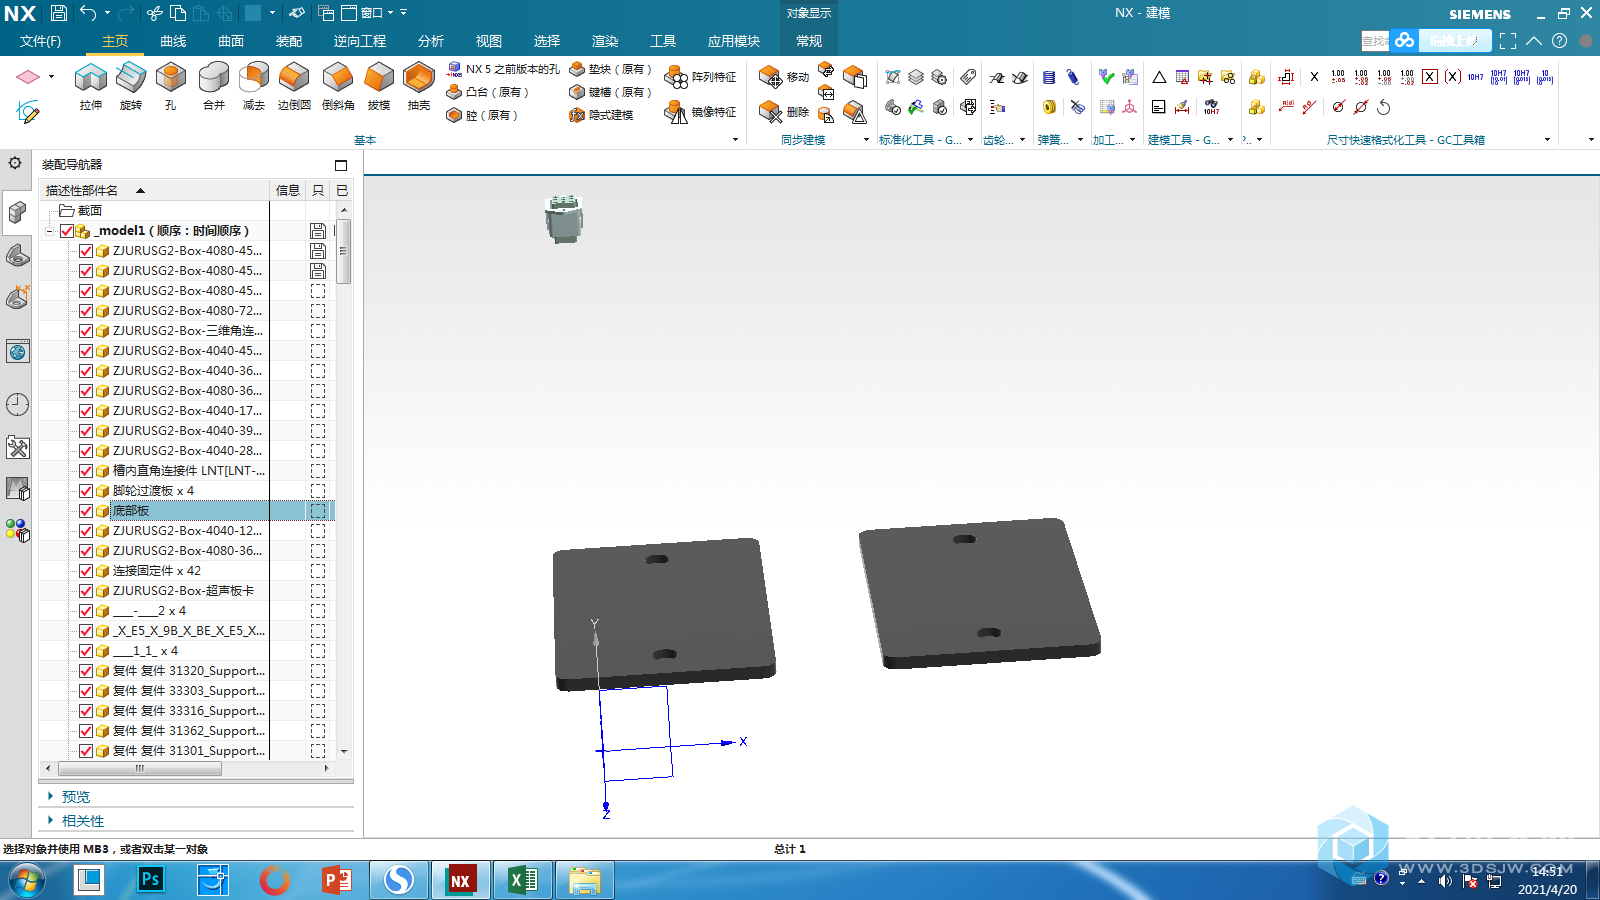
Task: Collapse the _model1 tree node
Action: click(x=49, y=231)
